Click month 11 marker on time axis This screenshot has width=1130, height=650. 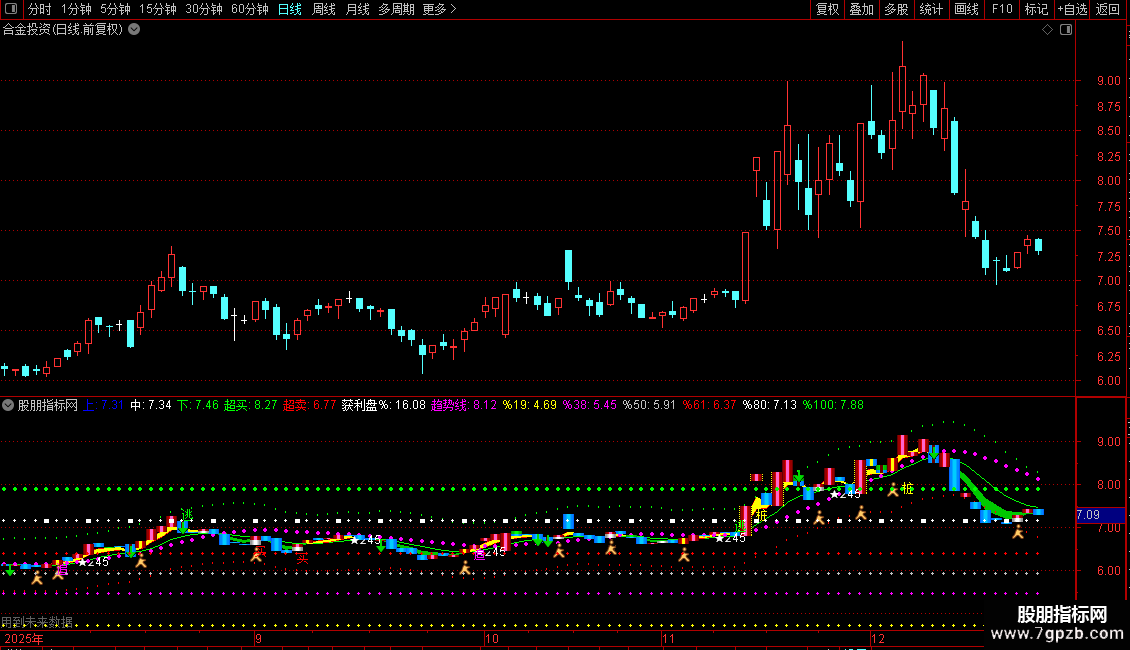[668, 638]
